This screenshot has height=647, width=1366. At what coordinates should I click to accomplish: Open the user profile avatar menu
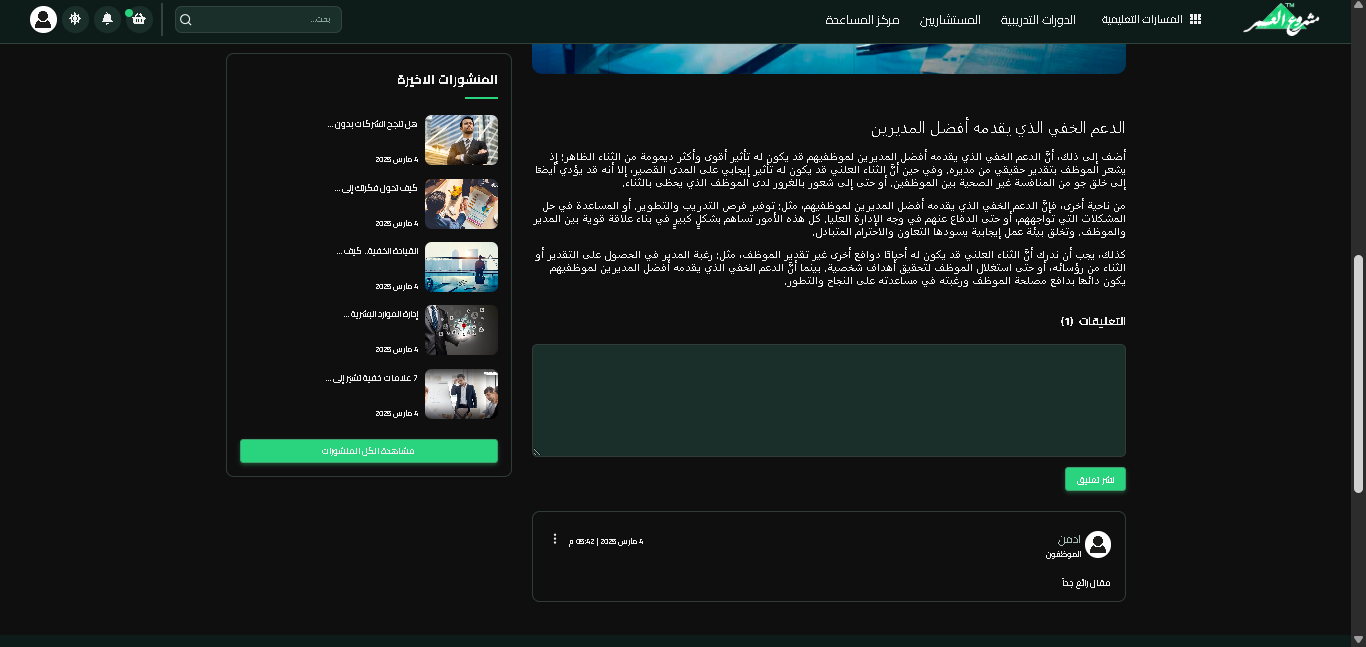[x=43, y=19]
